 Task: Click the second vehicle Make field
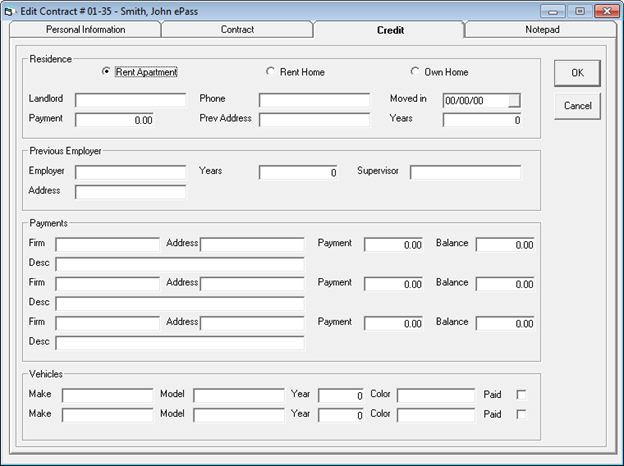(107, 415)
